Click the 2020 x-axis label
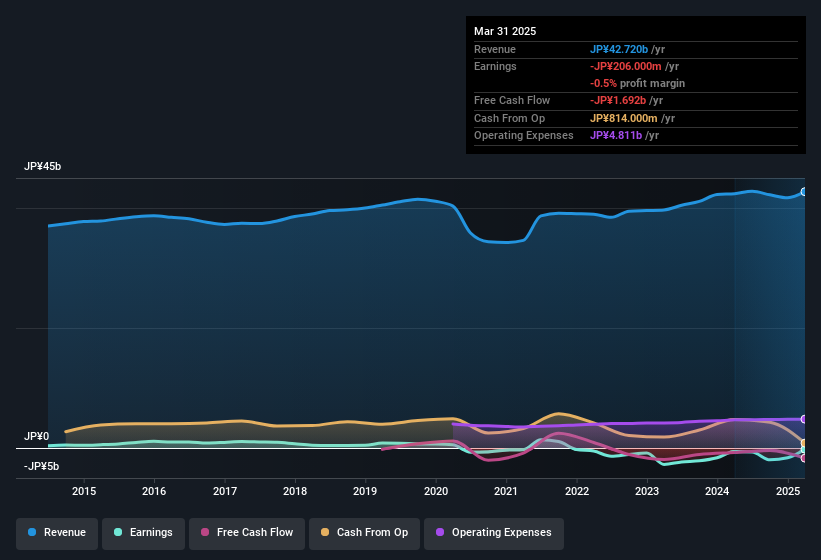 [436, 491]
